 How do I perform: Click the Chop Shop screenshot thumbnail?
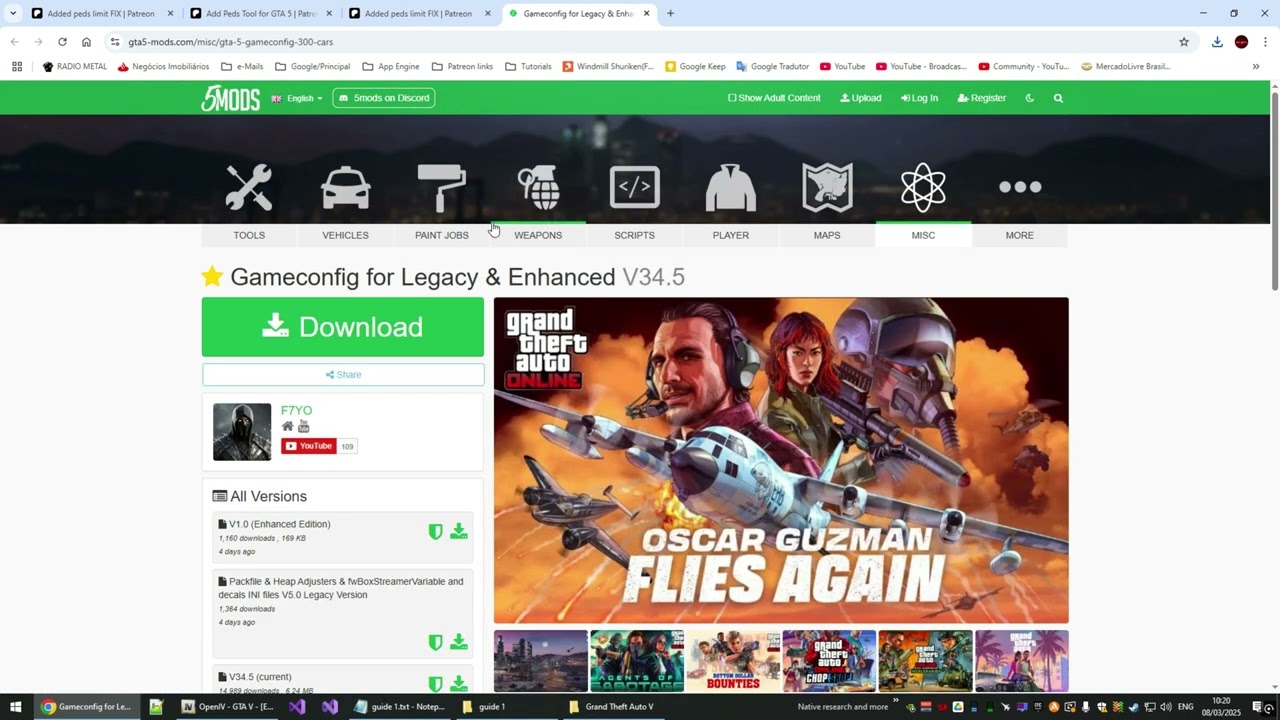pos(829,660)
